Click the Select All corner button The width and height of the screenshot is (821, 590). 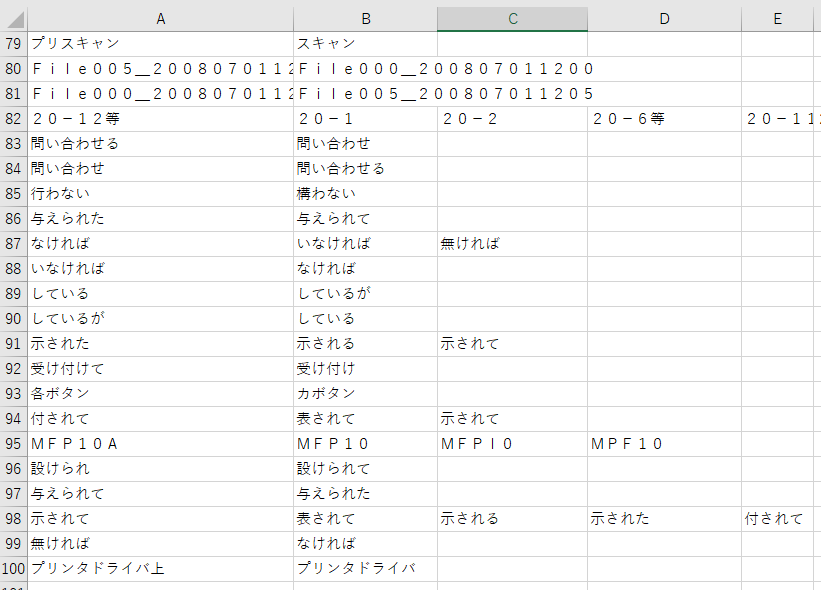tap(14, 18)
